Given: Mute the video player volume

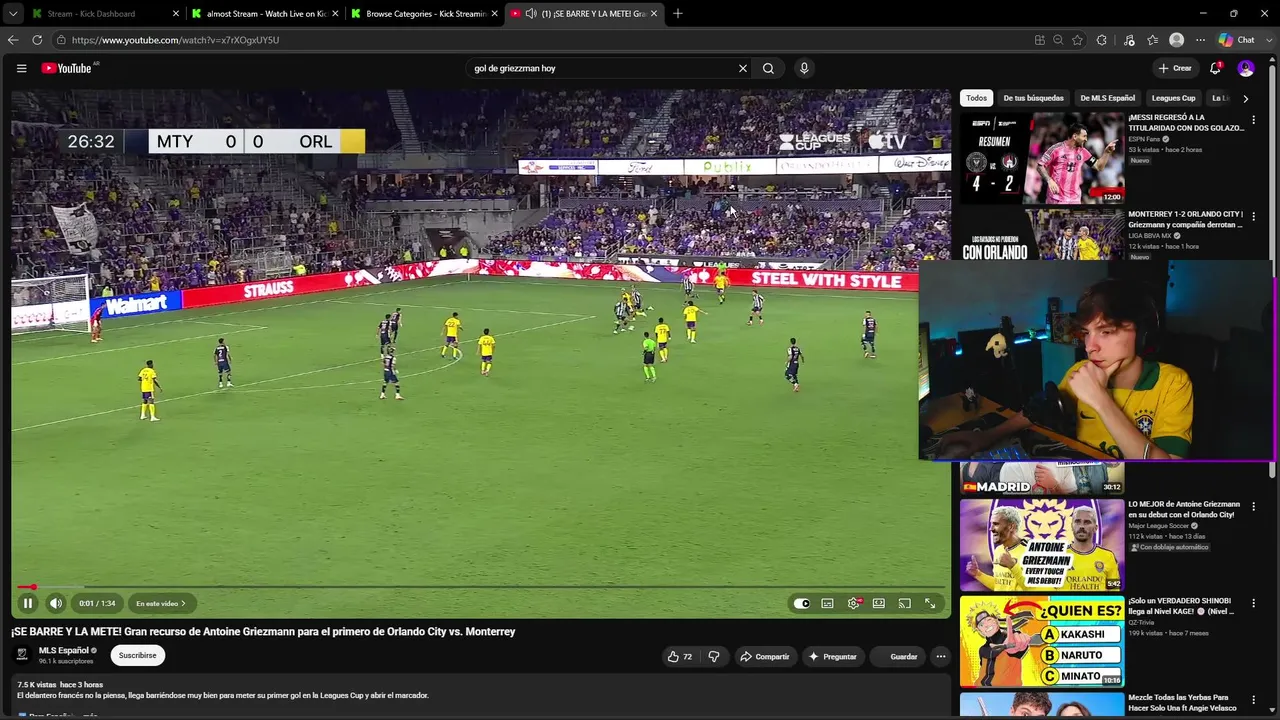Looking at the screenshot, I should [56, 603].
